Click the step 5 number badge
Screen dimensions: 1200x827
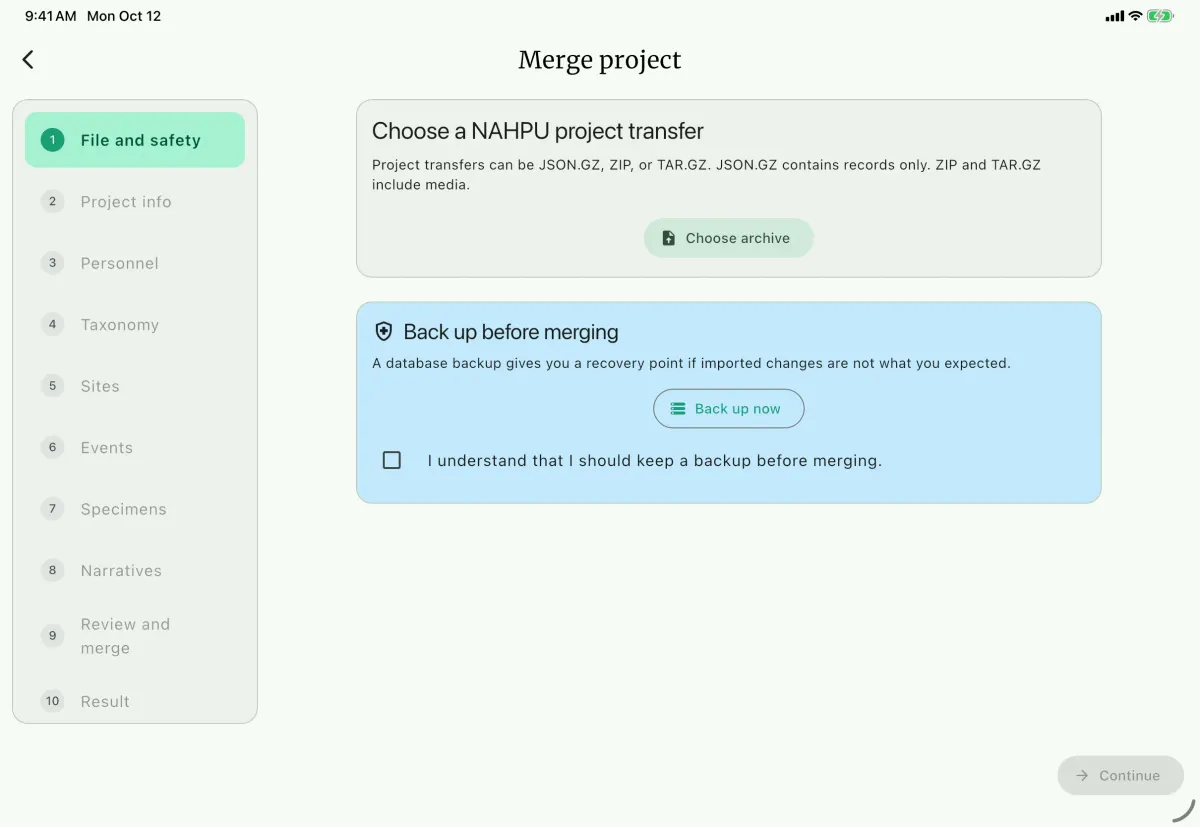(x=53, y=386)
